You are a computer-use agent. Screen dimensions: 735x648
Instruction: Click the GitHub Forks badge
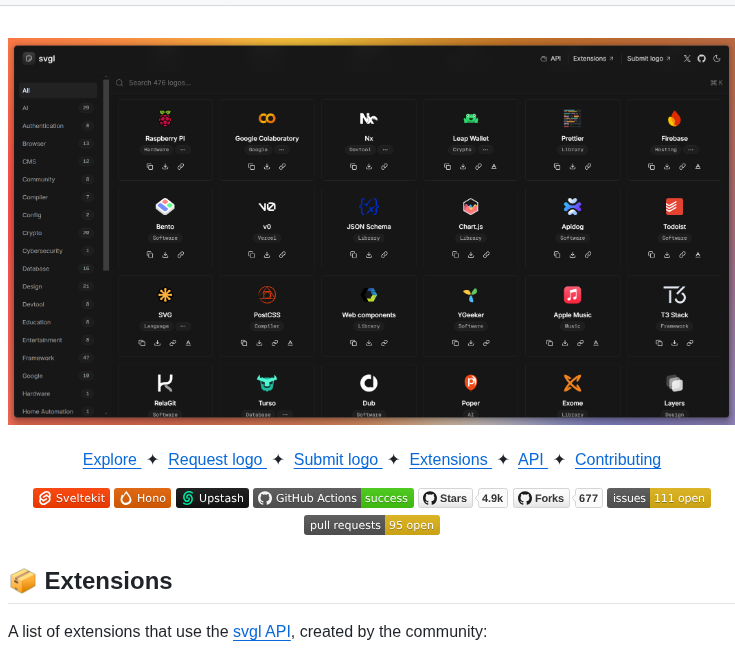pos(541,498)
